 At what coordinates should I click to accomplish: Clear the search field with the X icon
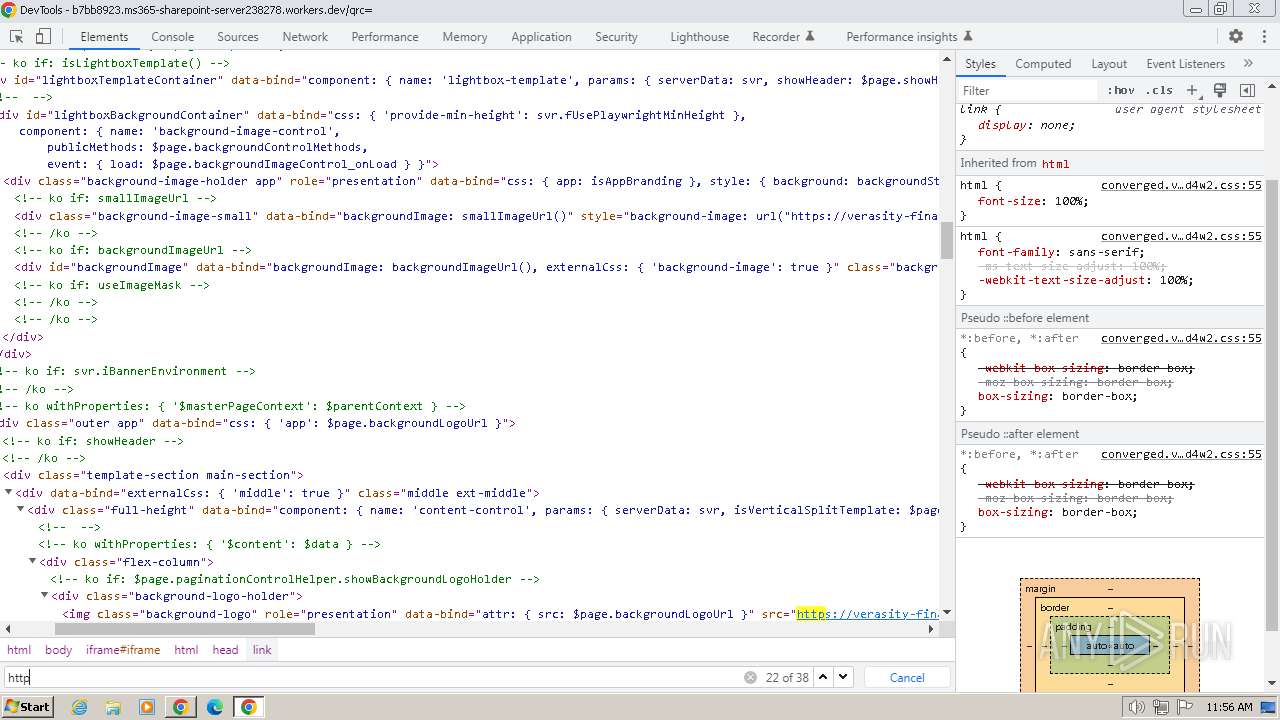[x=750, y=677]
